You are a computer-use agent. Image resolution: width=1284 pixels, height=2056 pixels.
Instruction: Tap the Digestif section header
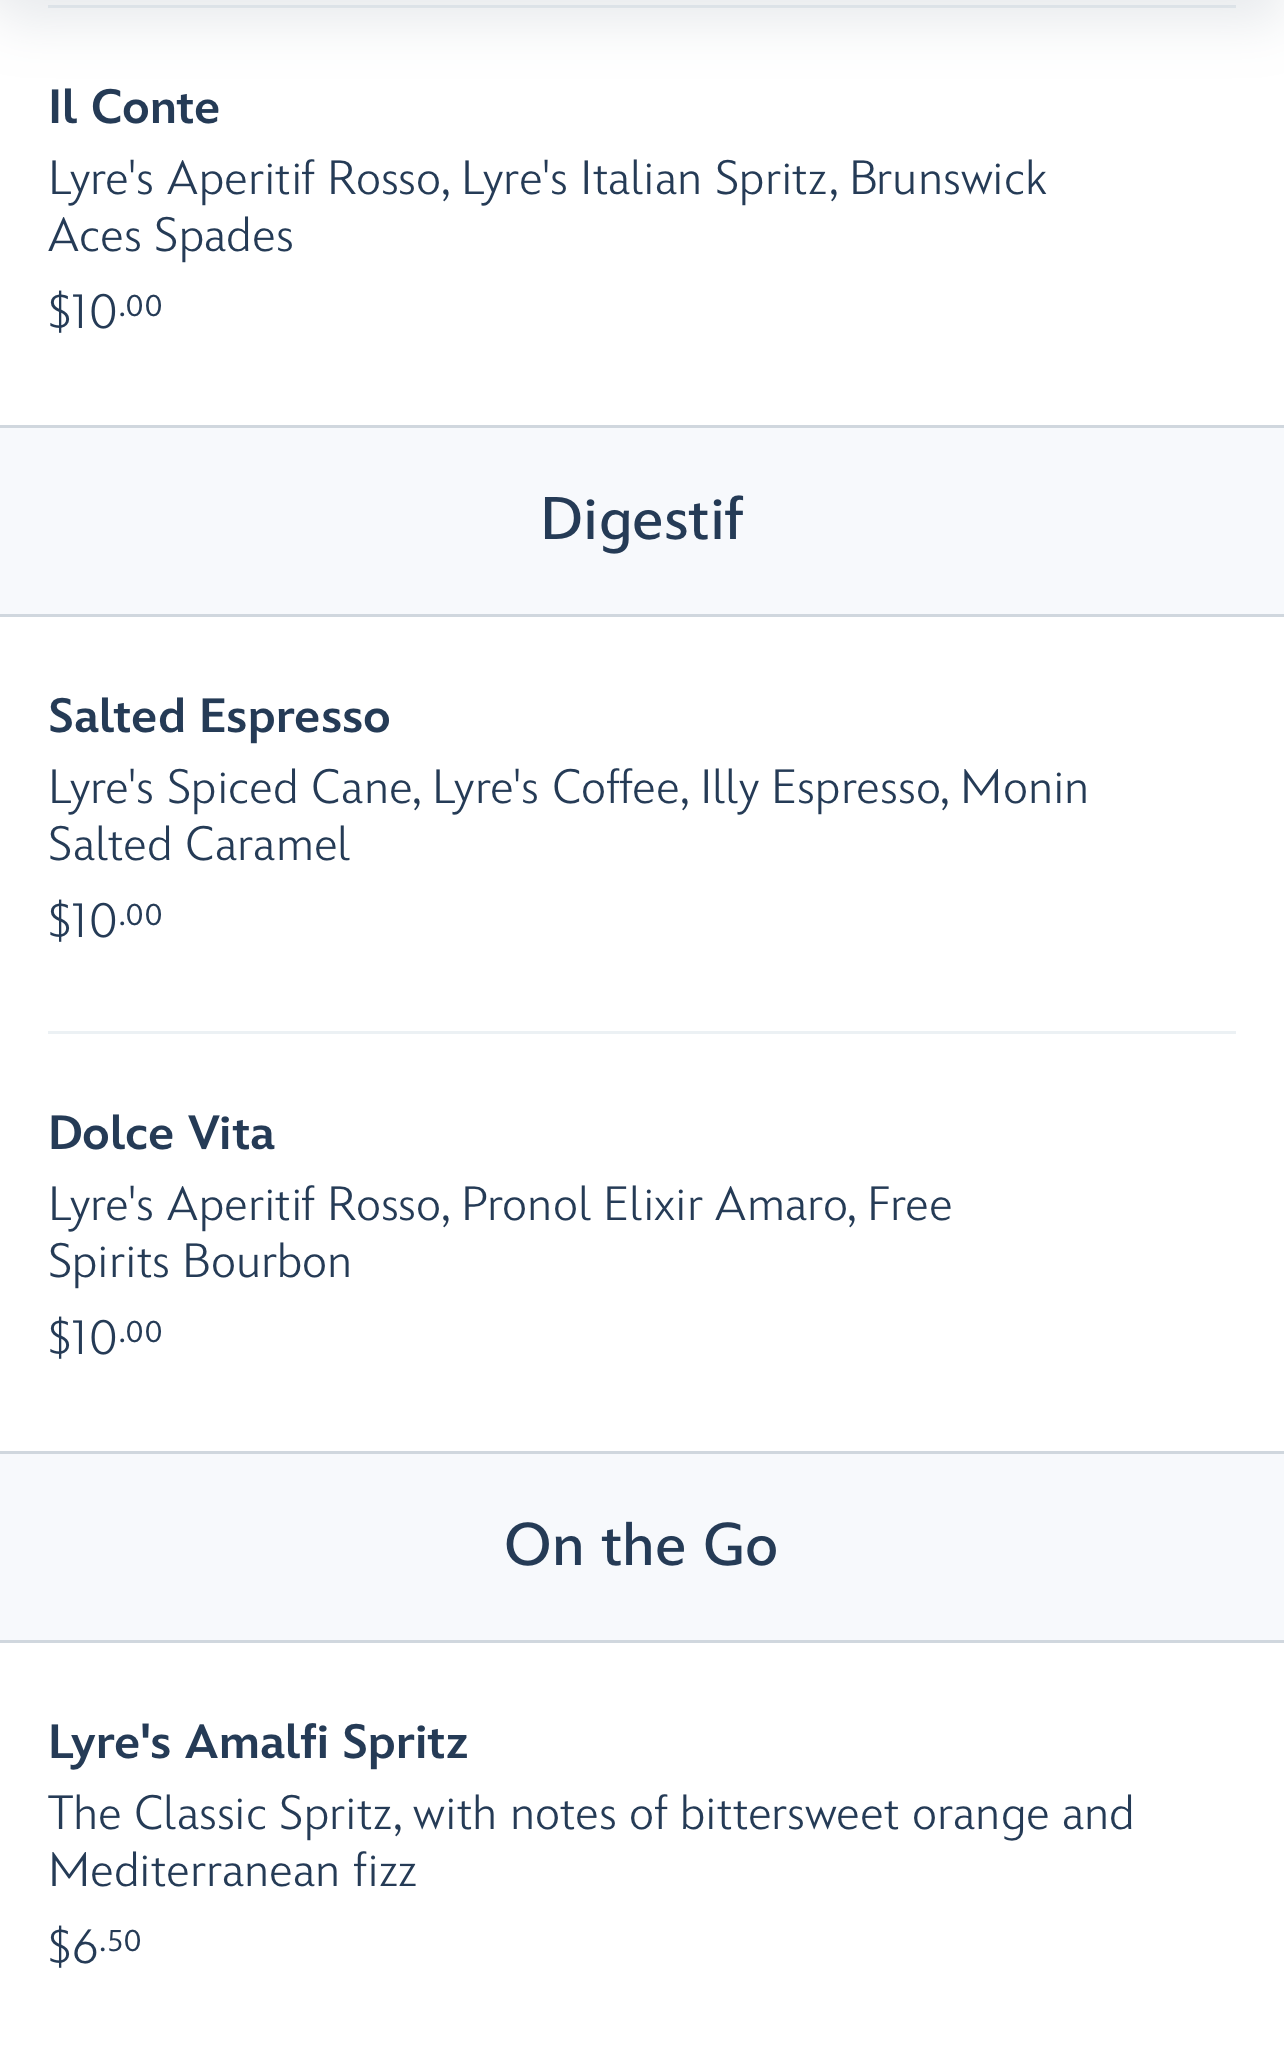click(641, 520)
